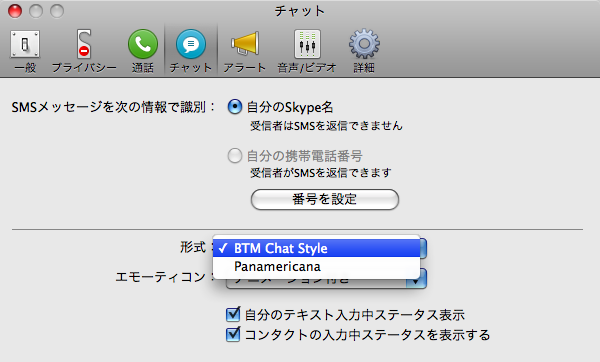Select the 自分のSkype名 radio button
600x362 pixels.
point(235,107)
